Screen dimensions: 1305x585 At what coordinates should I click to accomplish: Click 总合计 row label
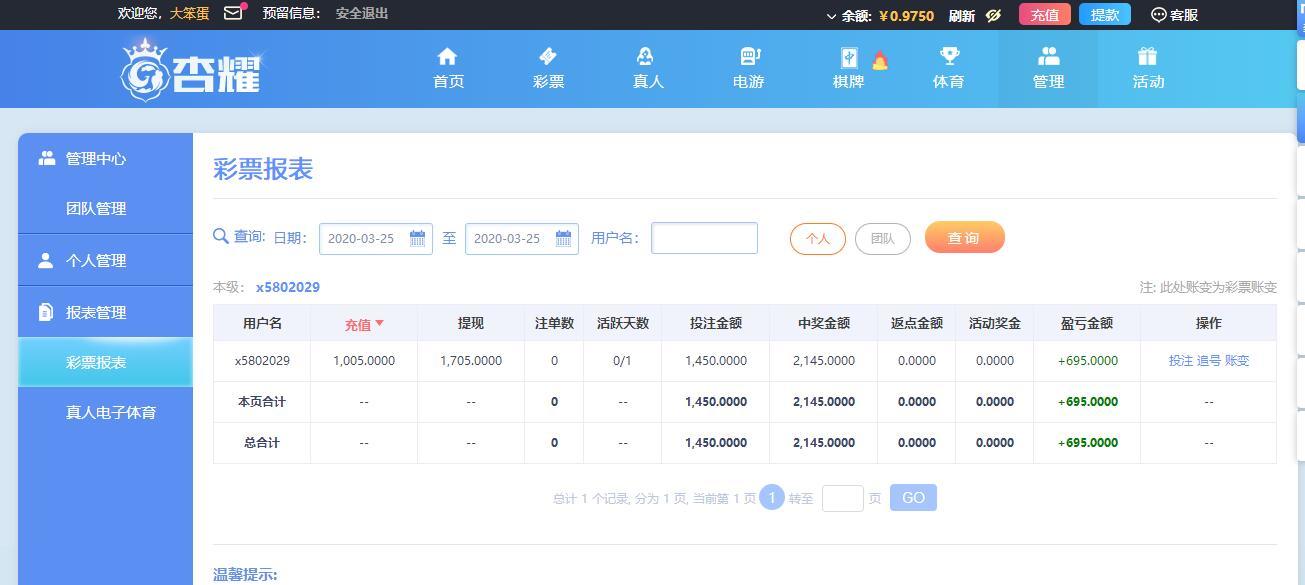pos(262,443)
